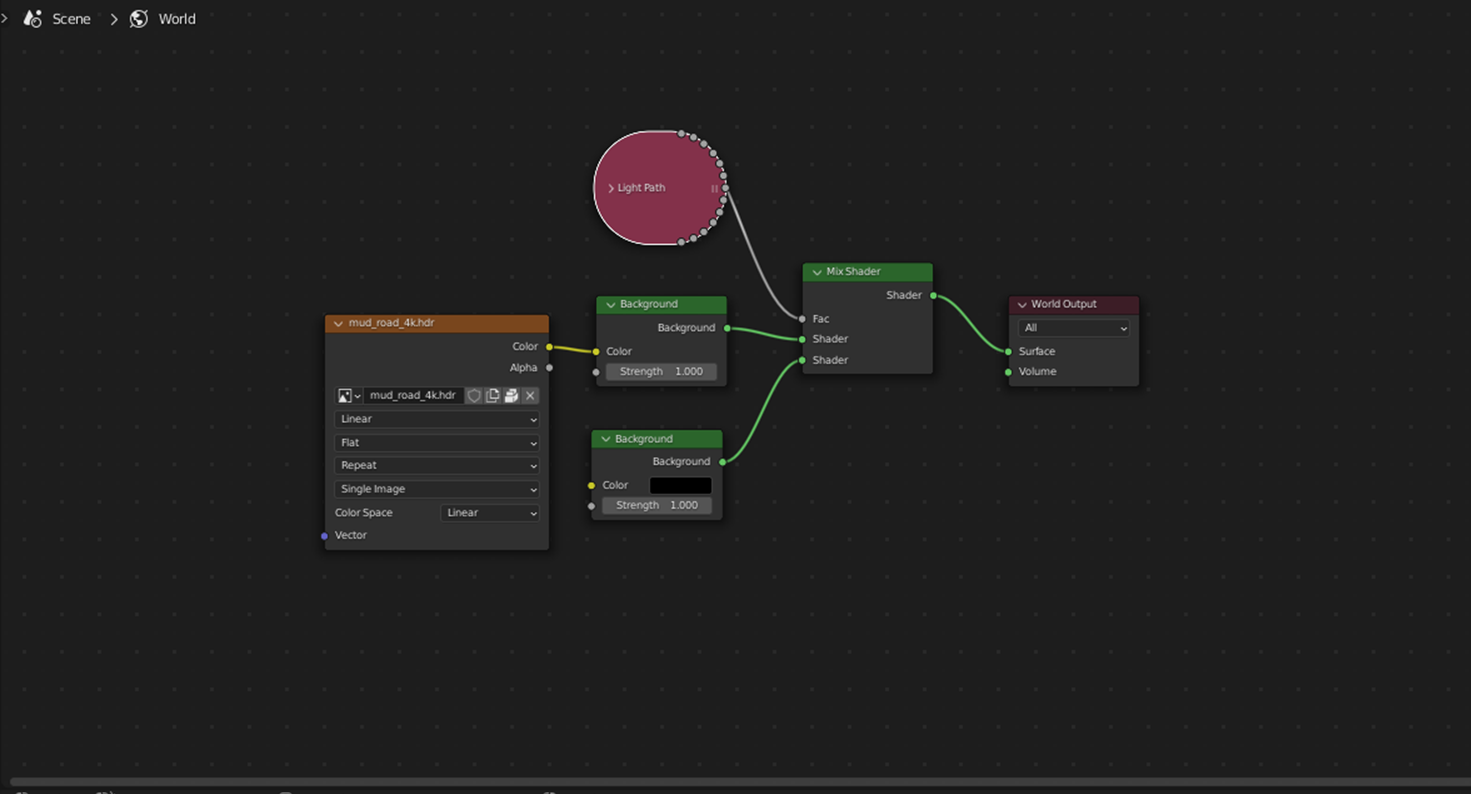Screen dimensions: 1471x794
Task: Edit the mud_road_4k.hdr image name field
Action: pos(413,396)
